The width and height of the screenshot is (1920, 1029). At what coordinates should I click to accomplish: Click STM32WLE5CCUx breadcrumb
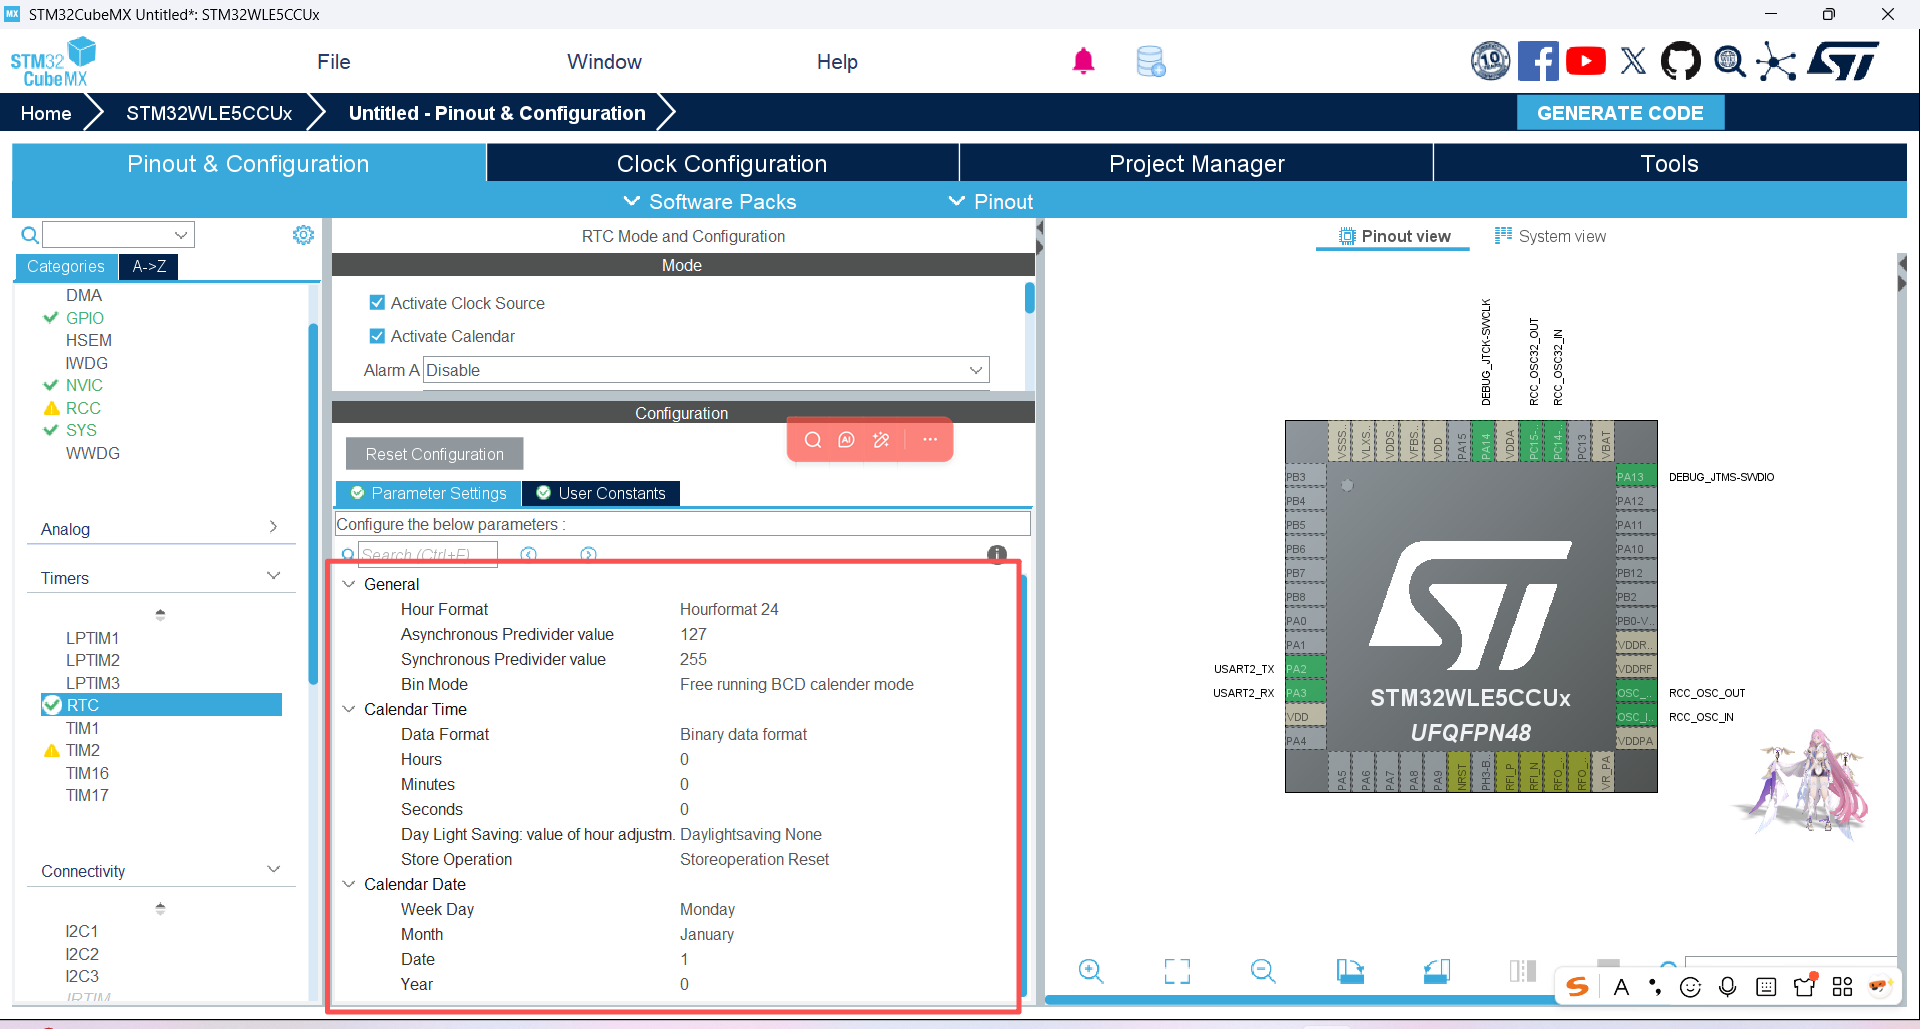coord(209,113)
